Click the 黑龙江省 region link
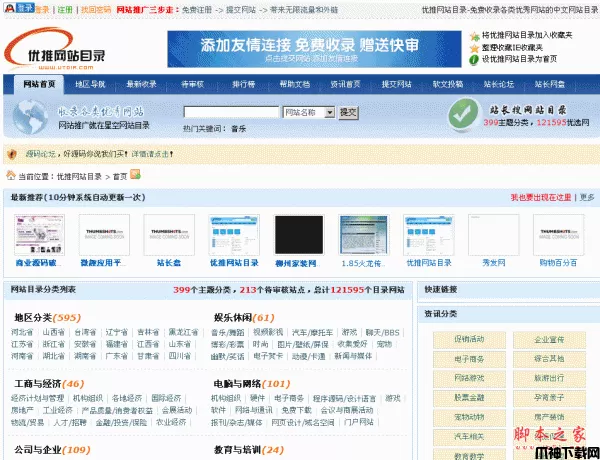This screenshot has width=600, height=460. [x=184, y=332]
